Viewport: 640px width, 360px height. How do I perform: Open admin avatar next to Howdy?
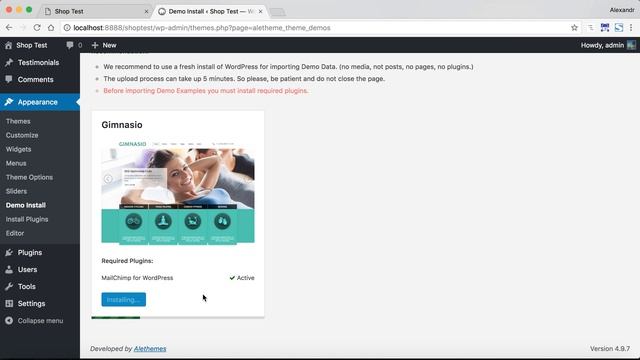click(x=631, y=45)
